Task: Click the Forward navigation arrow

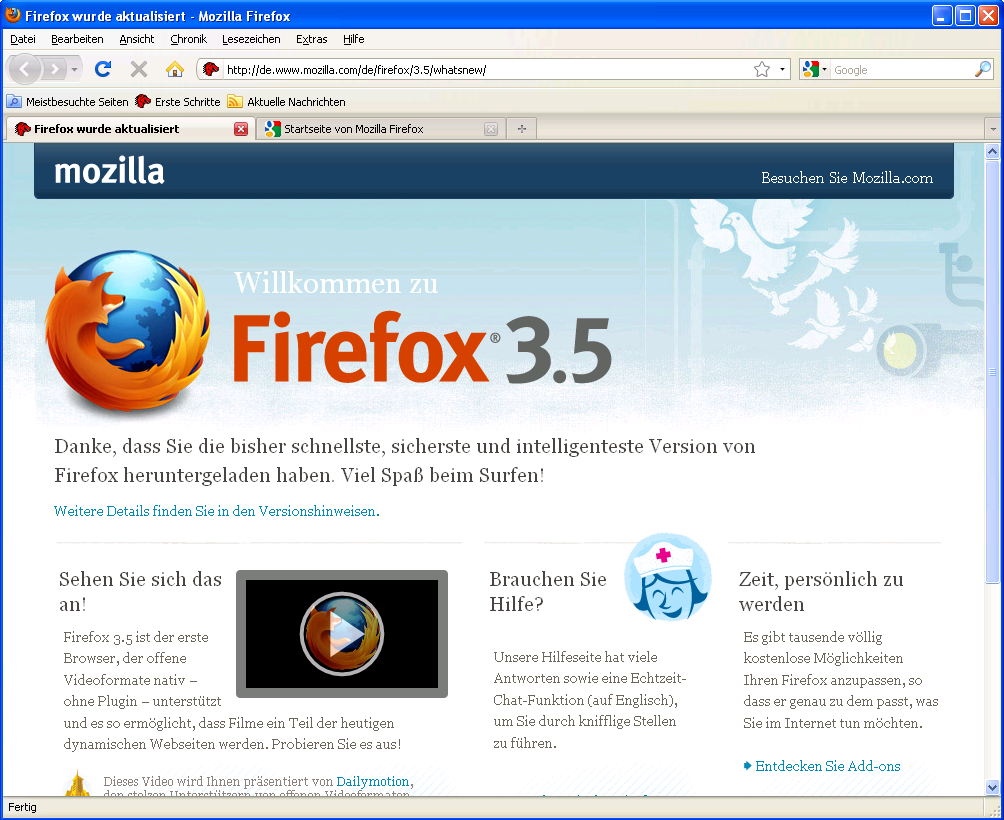Action: [x=55, y=68]
